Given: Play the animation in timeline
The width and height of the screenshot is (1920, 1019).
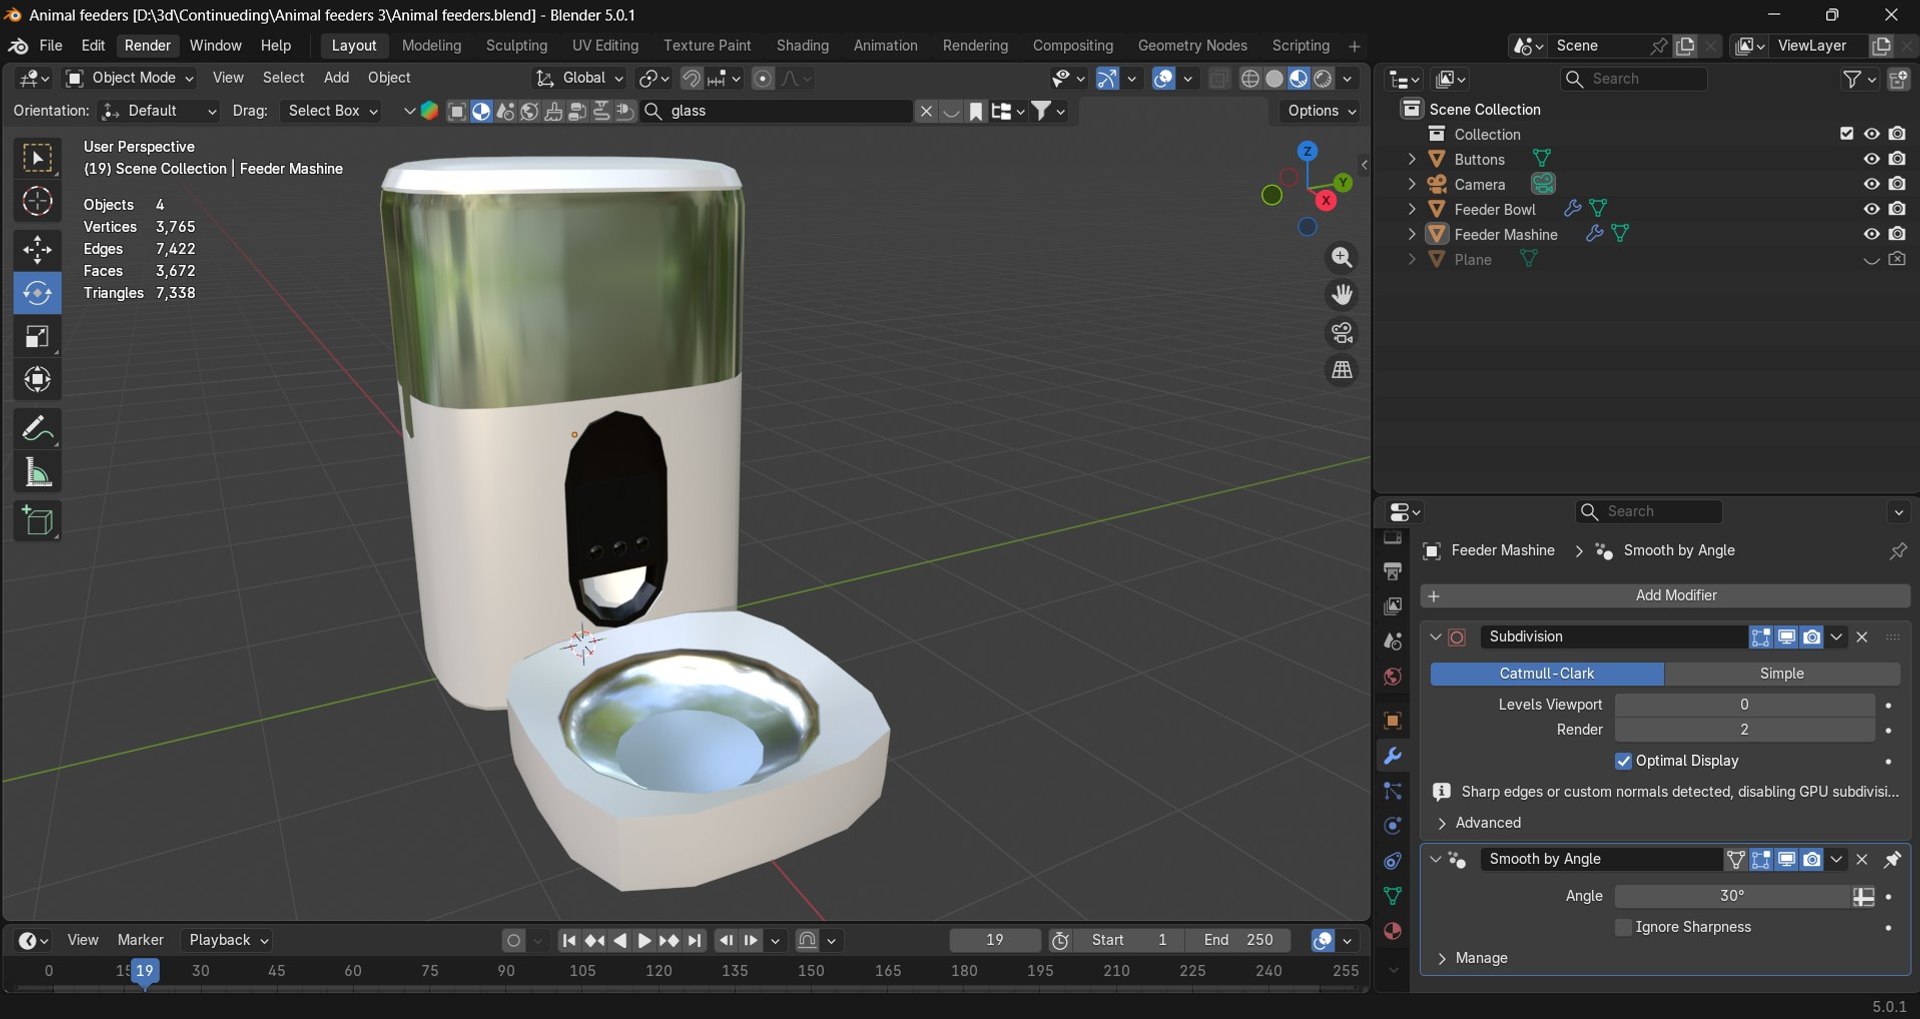Looking at the screenshot, I should coord(644,941).
